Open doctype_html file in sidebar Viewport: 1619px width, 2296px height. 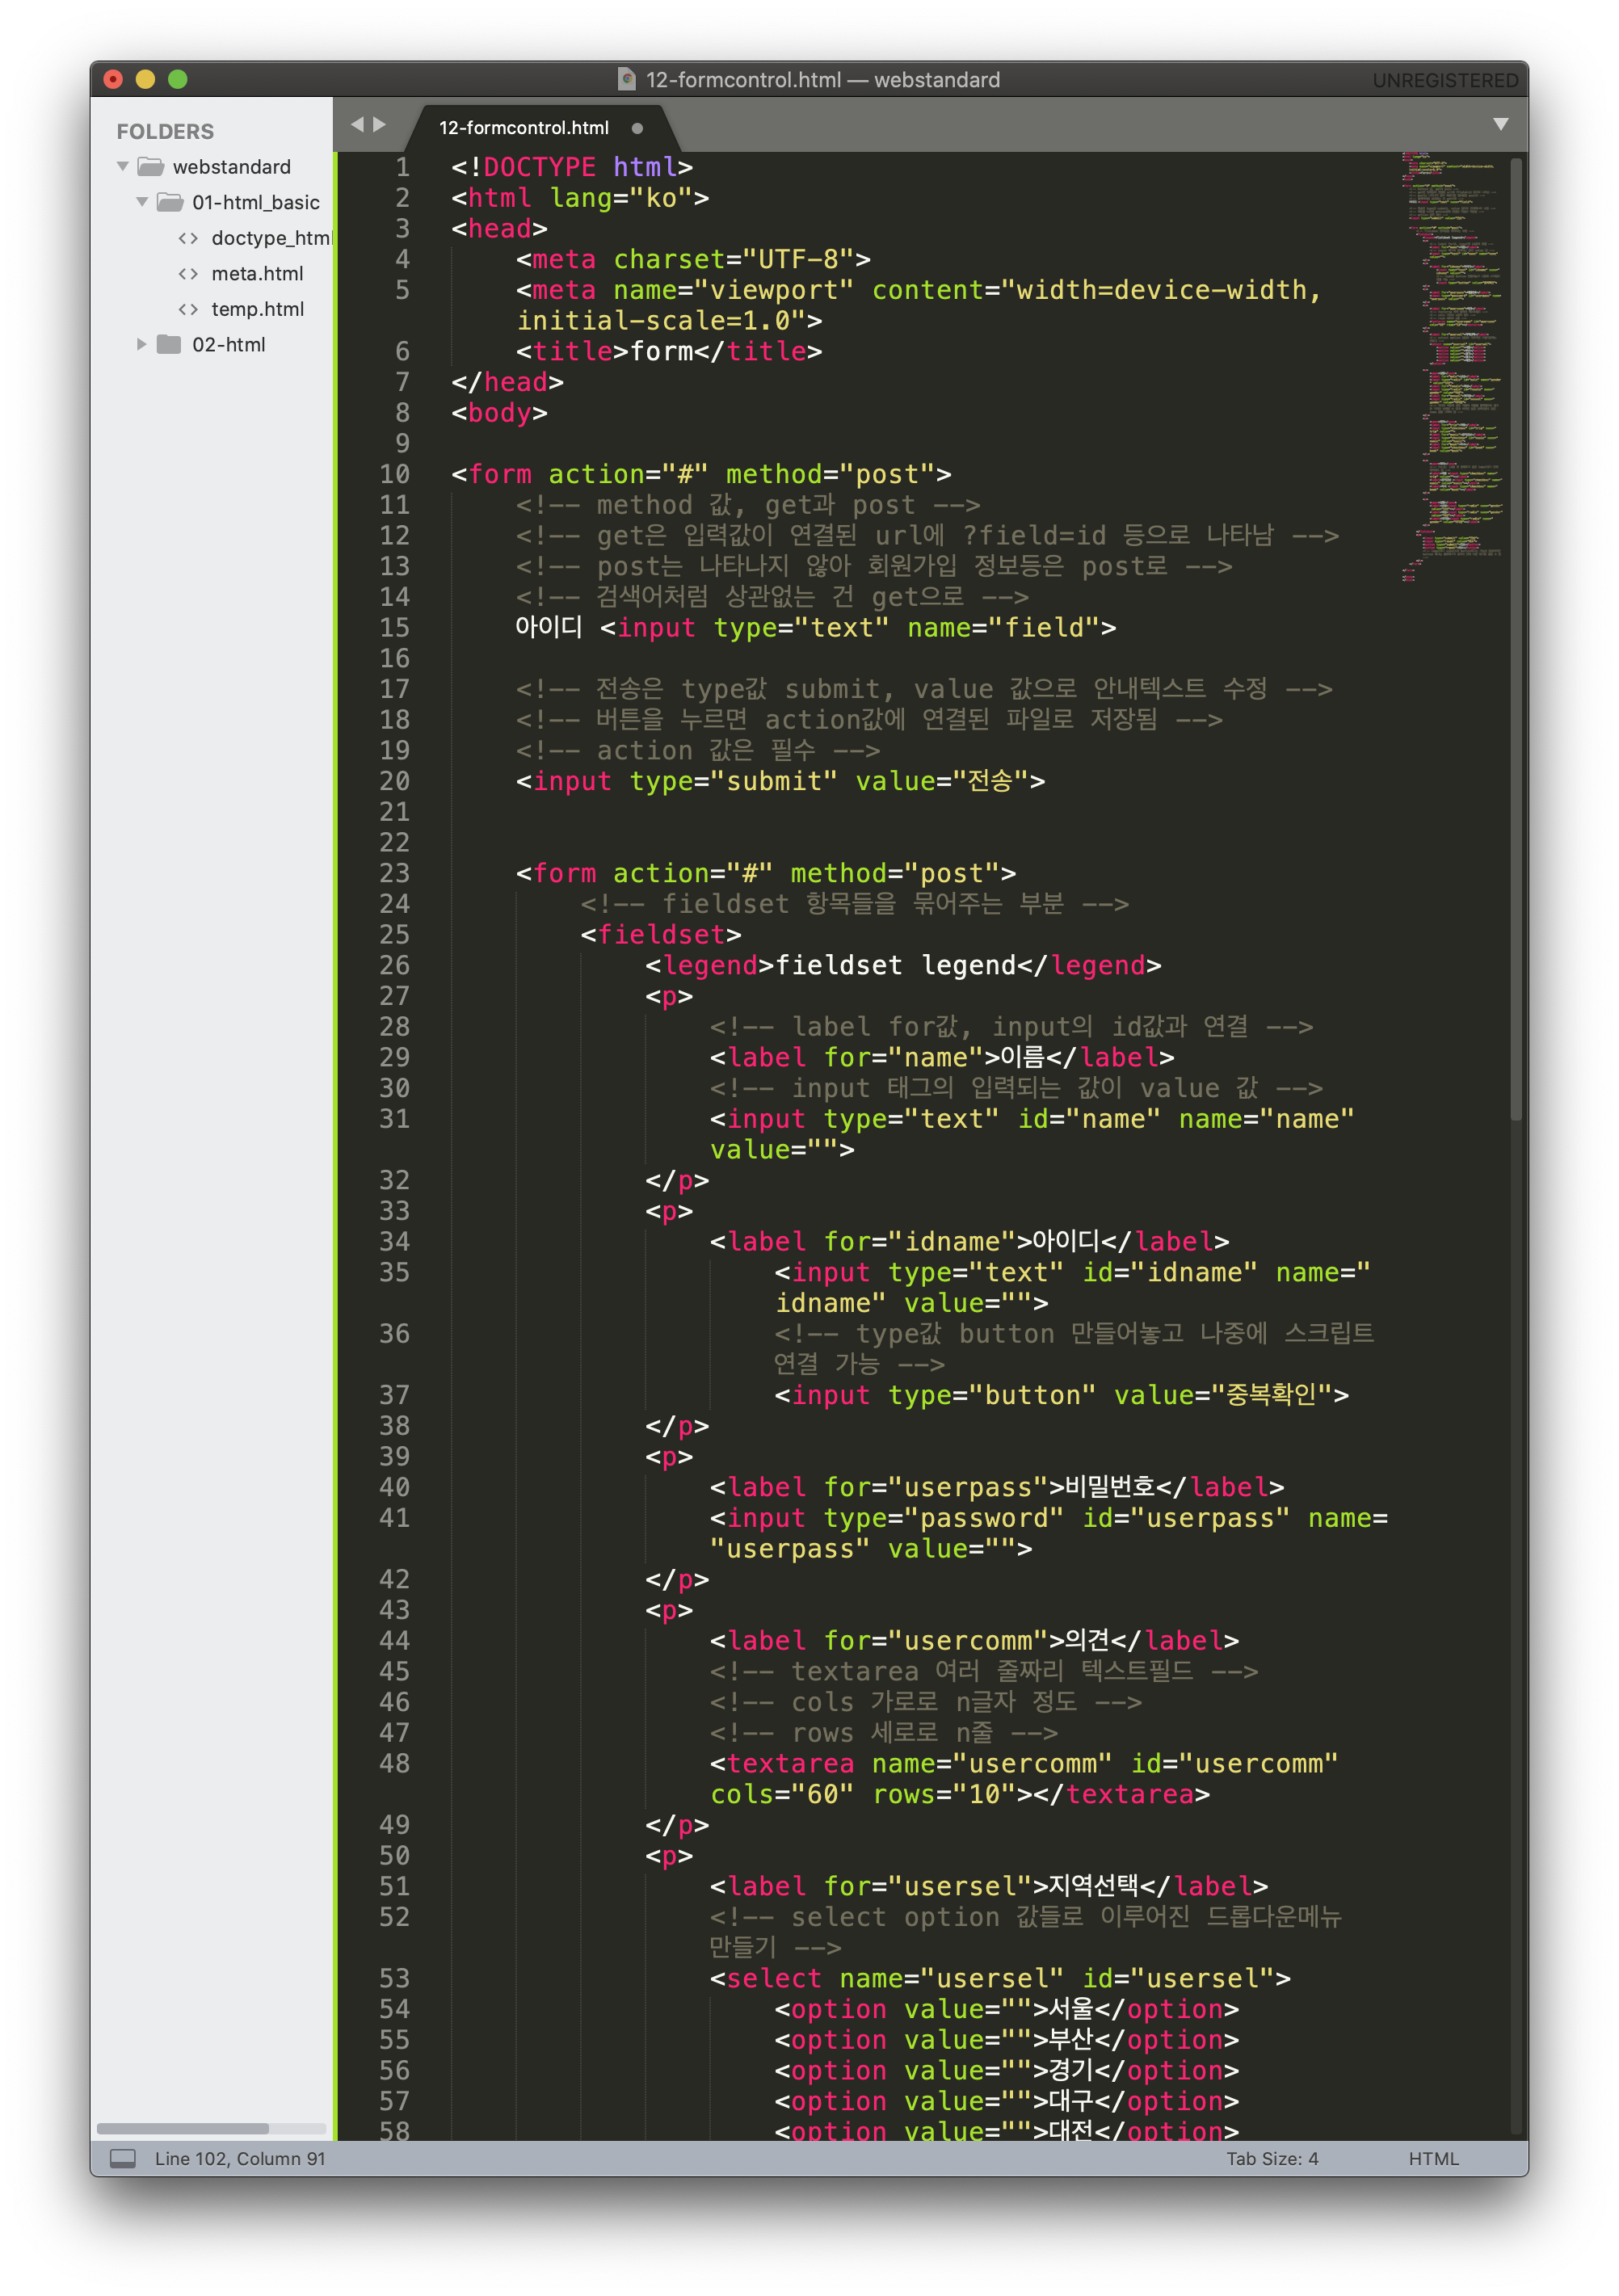pos(270,238)
